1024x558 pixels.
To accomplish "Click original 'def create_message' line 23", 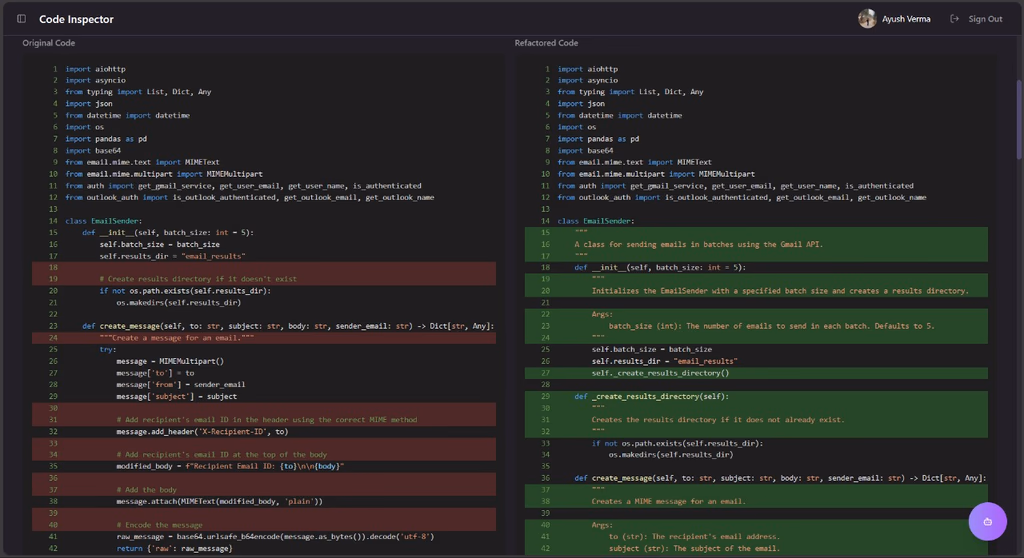I will pos(288,326).
